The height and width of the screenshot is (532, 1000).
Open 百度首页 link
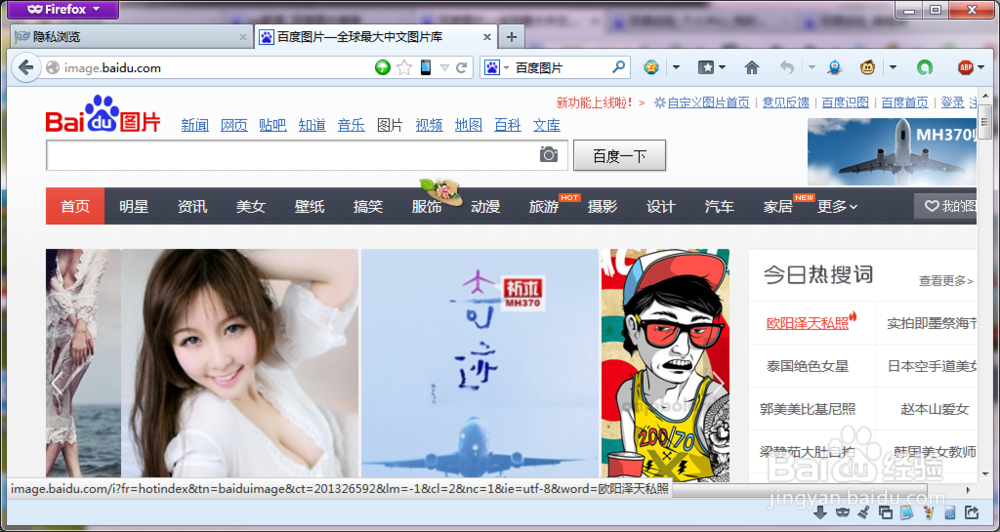[905, 103]
